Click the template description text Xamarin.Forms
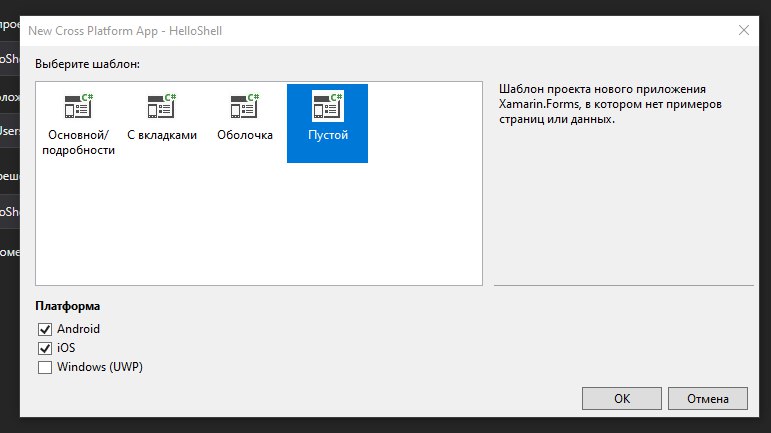Image resolution: width=771 pixels, height=433 pixels. coord(539,104)
